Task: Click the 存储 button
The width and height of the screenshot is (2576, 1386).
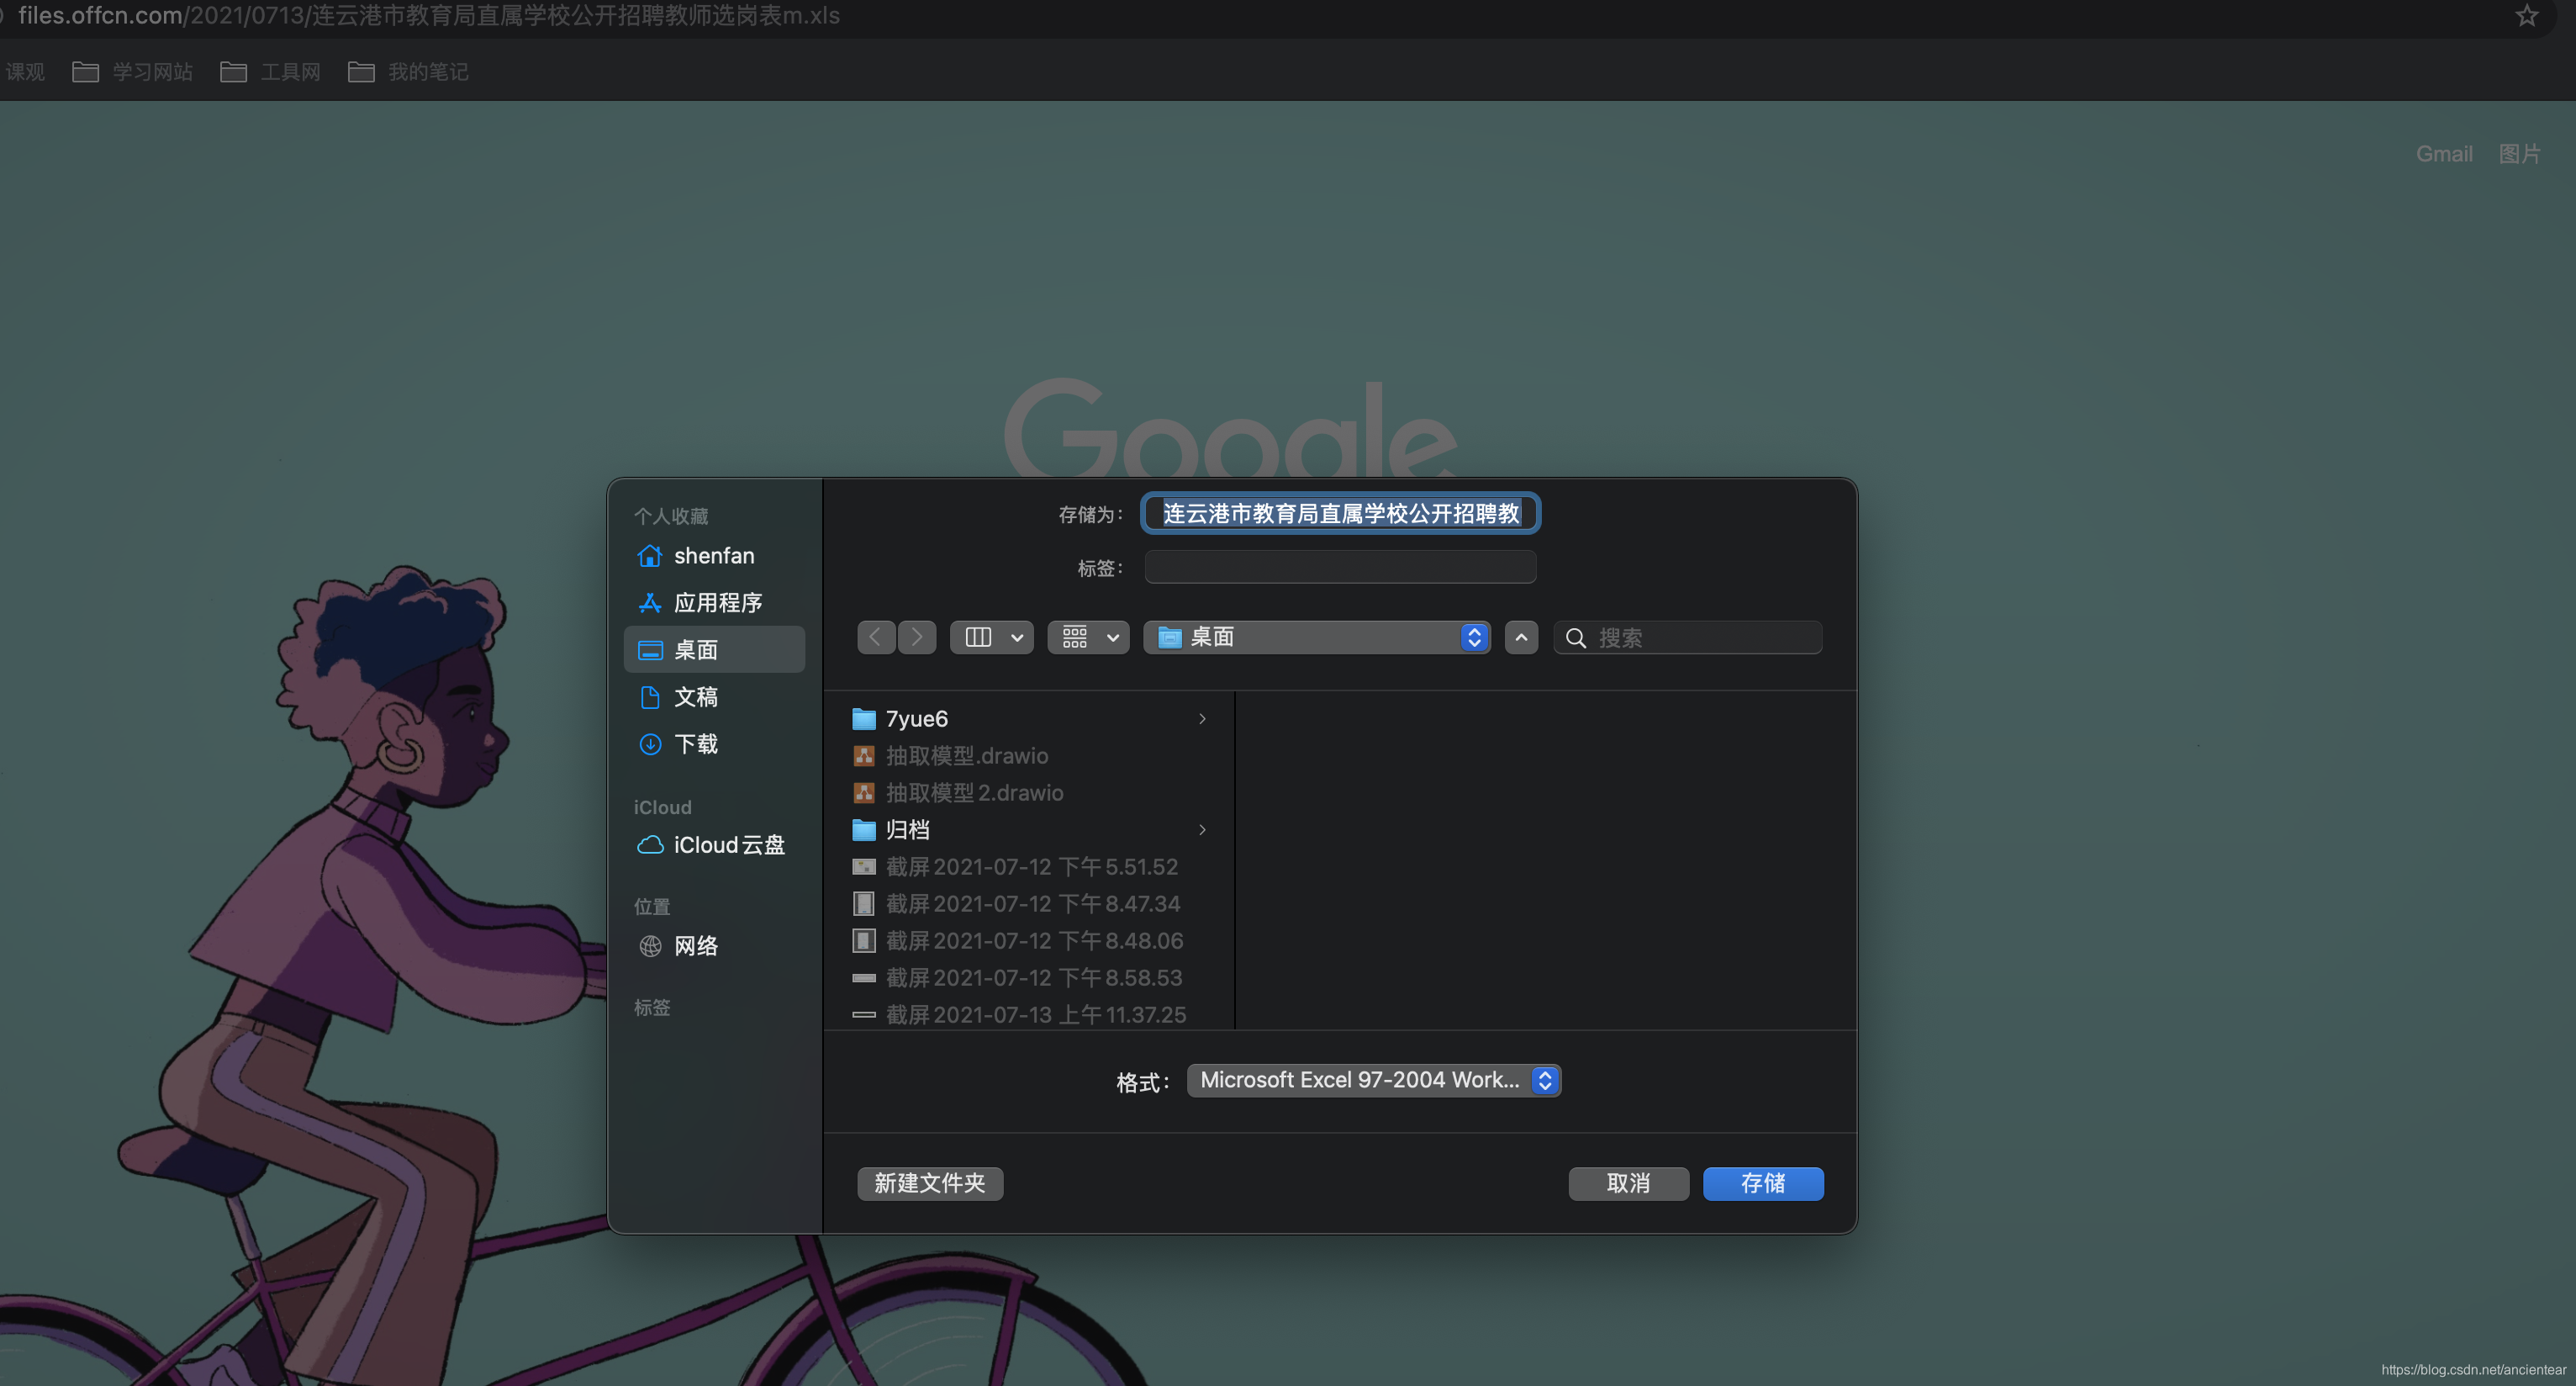Action: 1762,1183
